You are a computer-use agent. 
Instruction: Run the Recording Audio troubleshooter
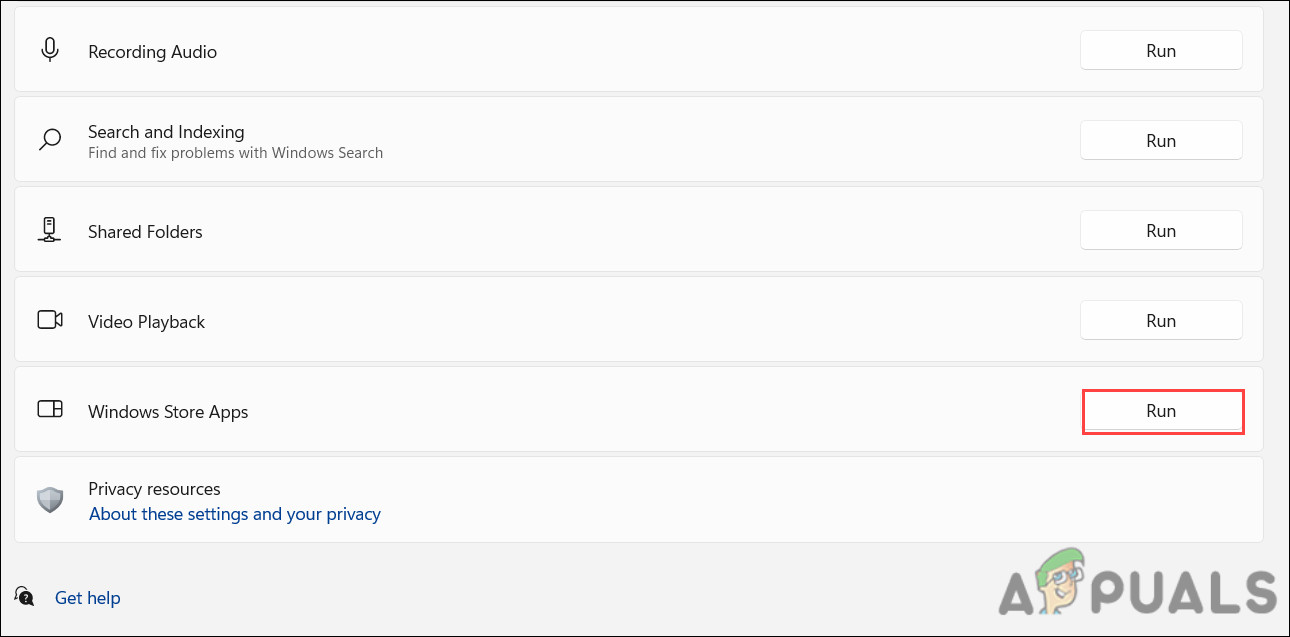pyautogui.click(x=1160, y=50)
